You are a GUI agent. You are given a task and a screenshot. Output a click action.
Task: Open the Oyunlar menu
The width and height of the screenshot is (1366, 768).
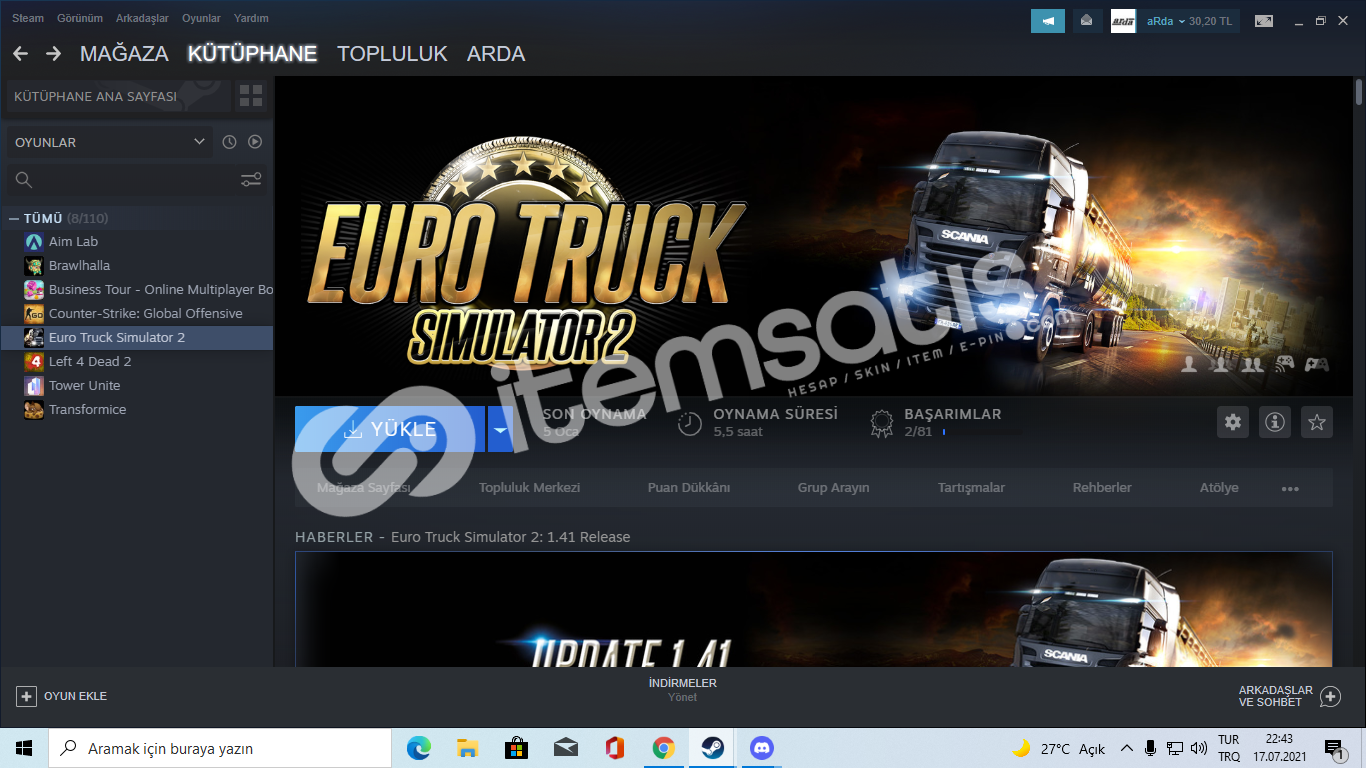click(201, 18)
